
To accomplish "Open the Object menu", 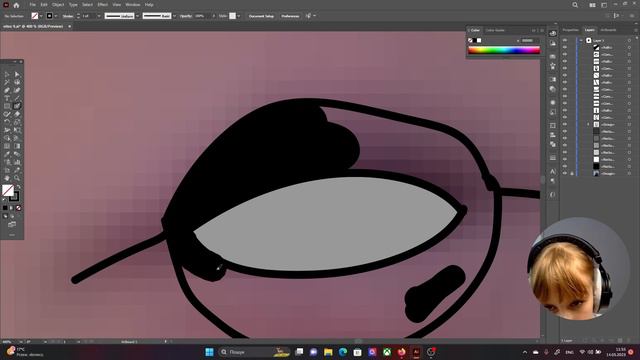I will point(58,5).
